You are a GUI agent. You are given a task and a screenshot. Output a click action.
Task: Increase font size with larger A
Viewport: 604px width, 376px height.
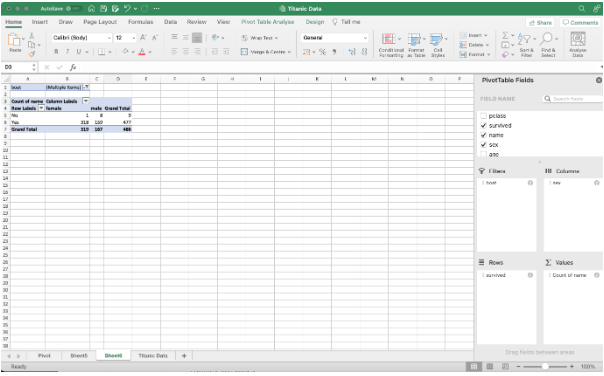143,37
